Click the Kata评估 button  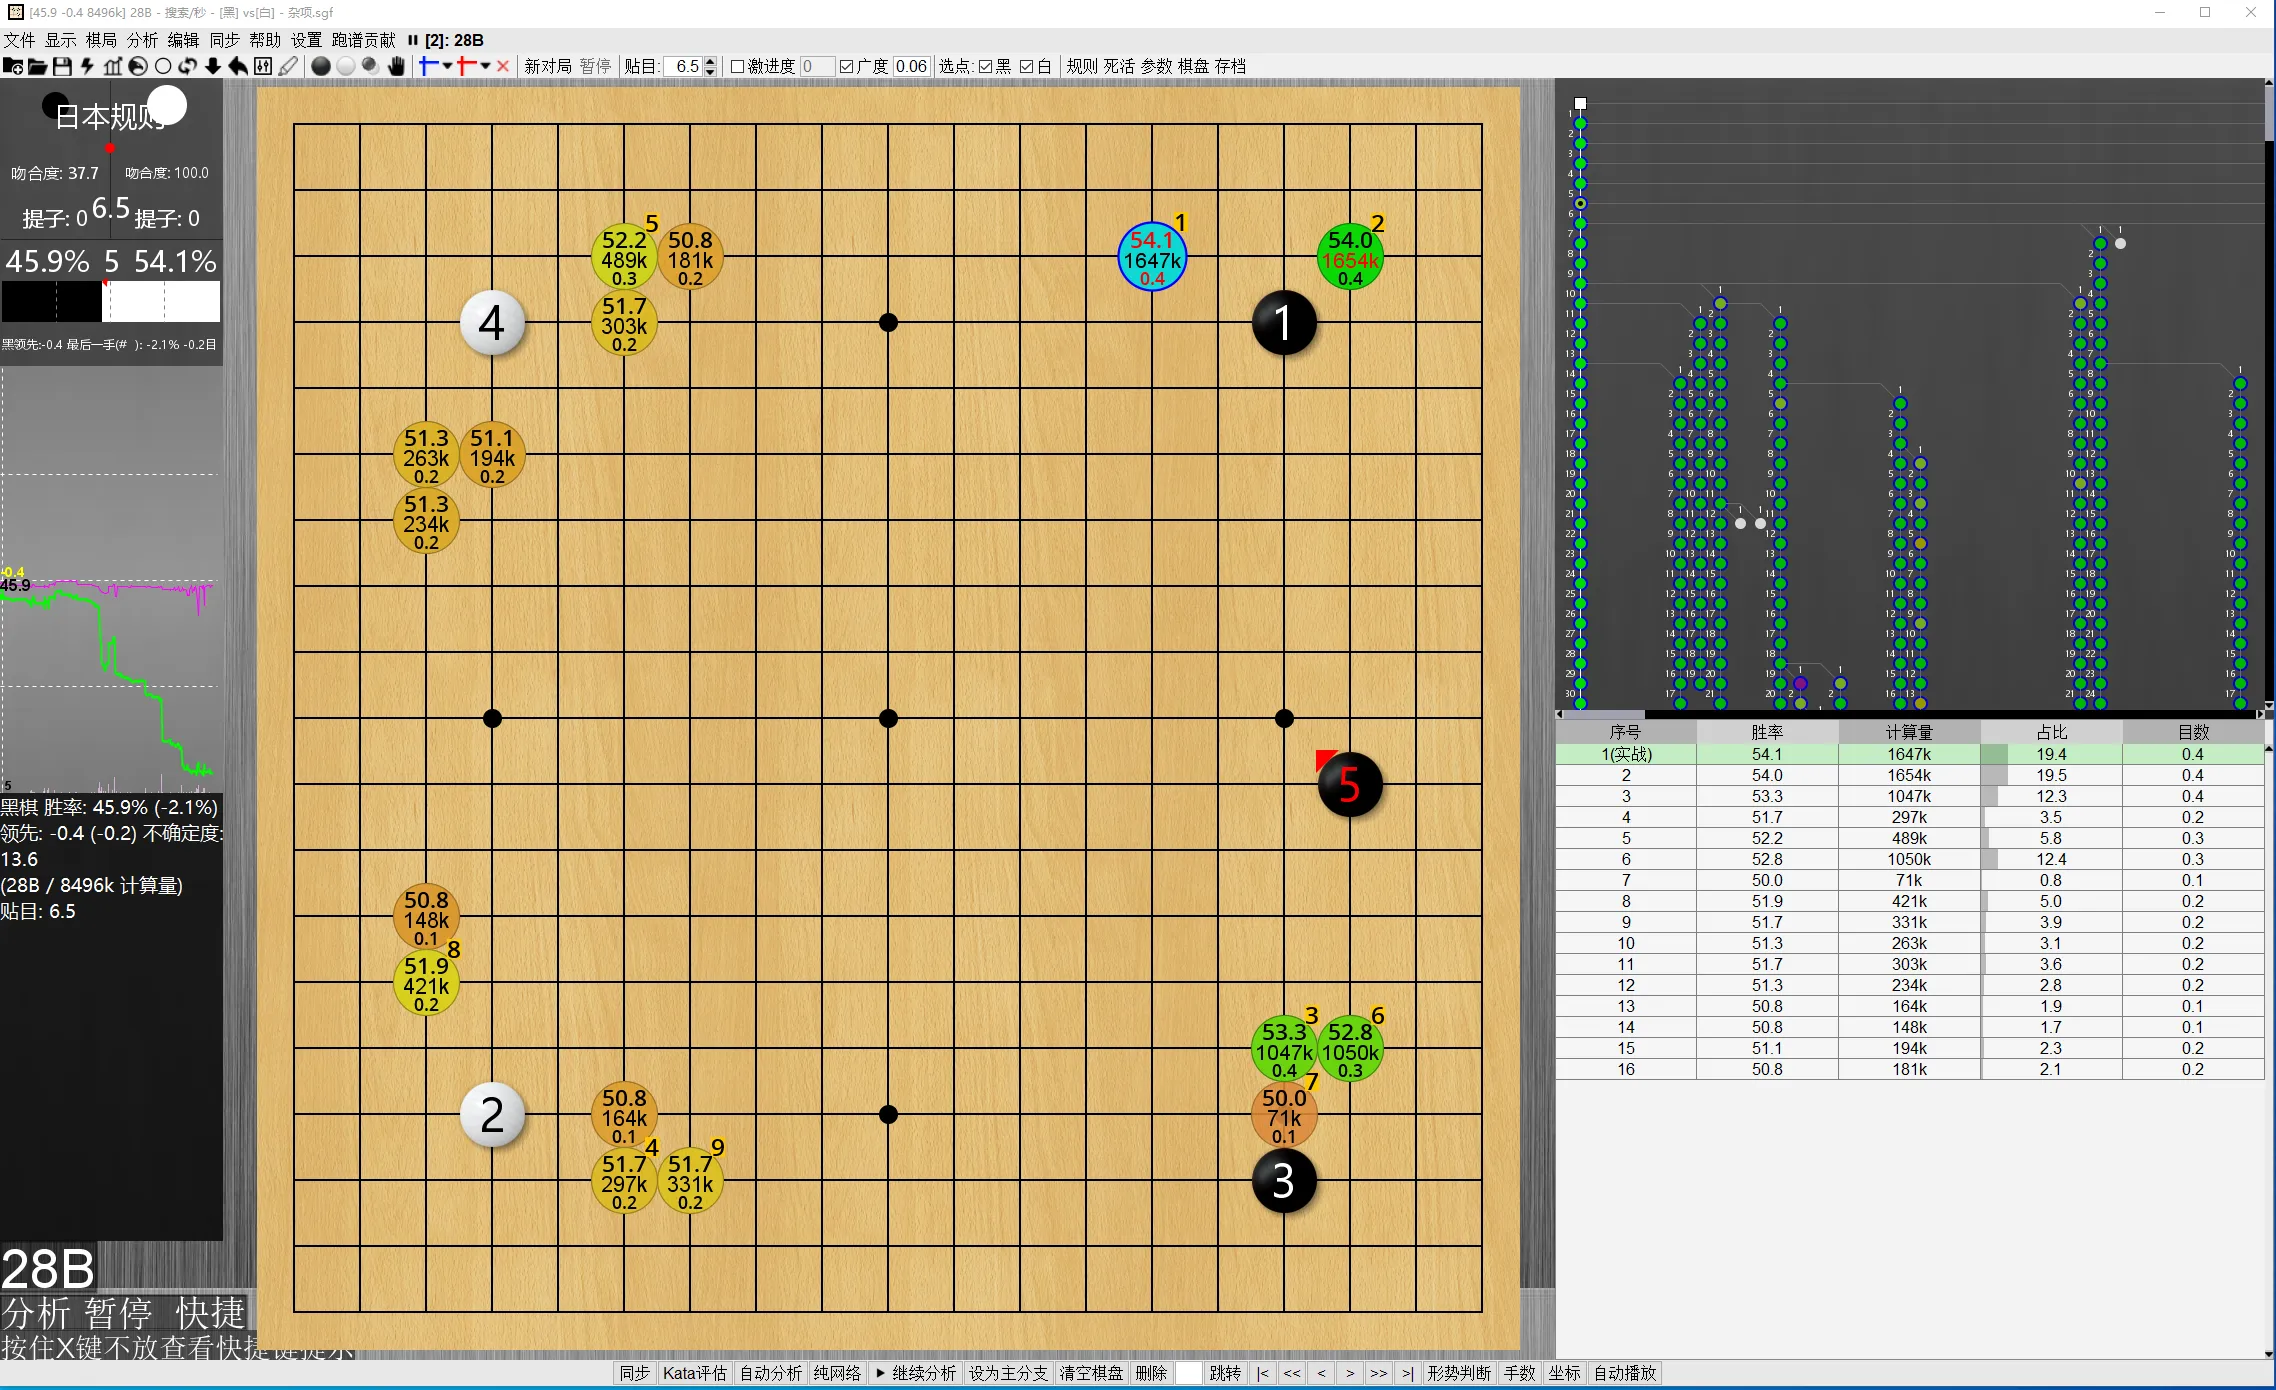[694, 1373]
